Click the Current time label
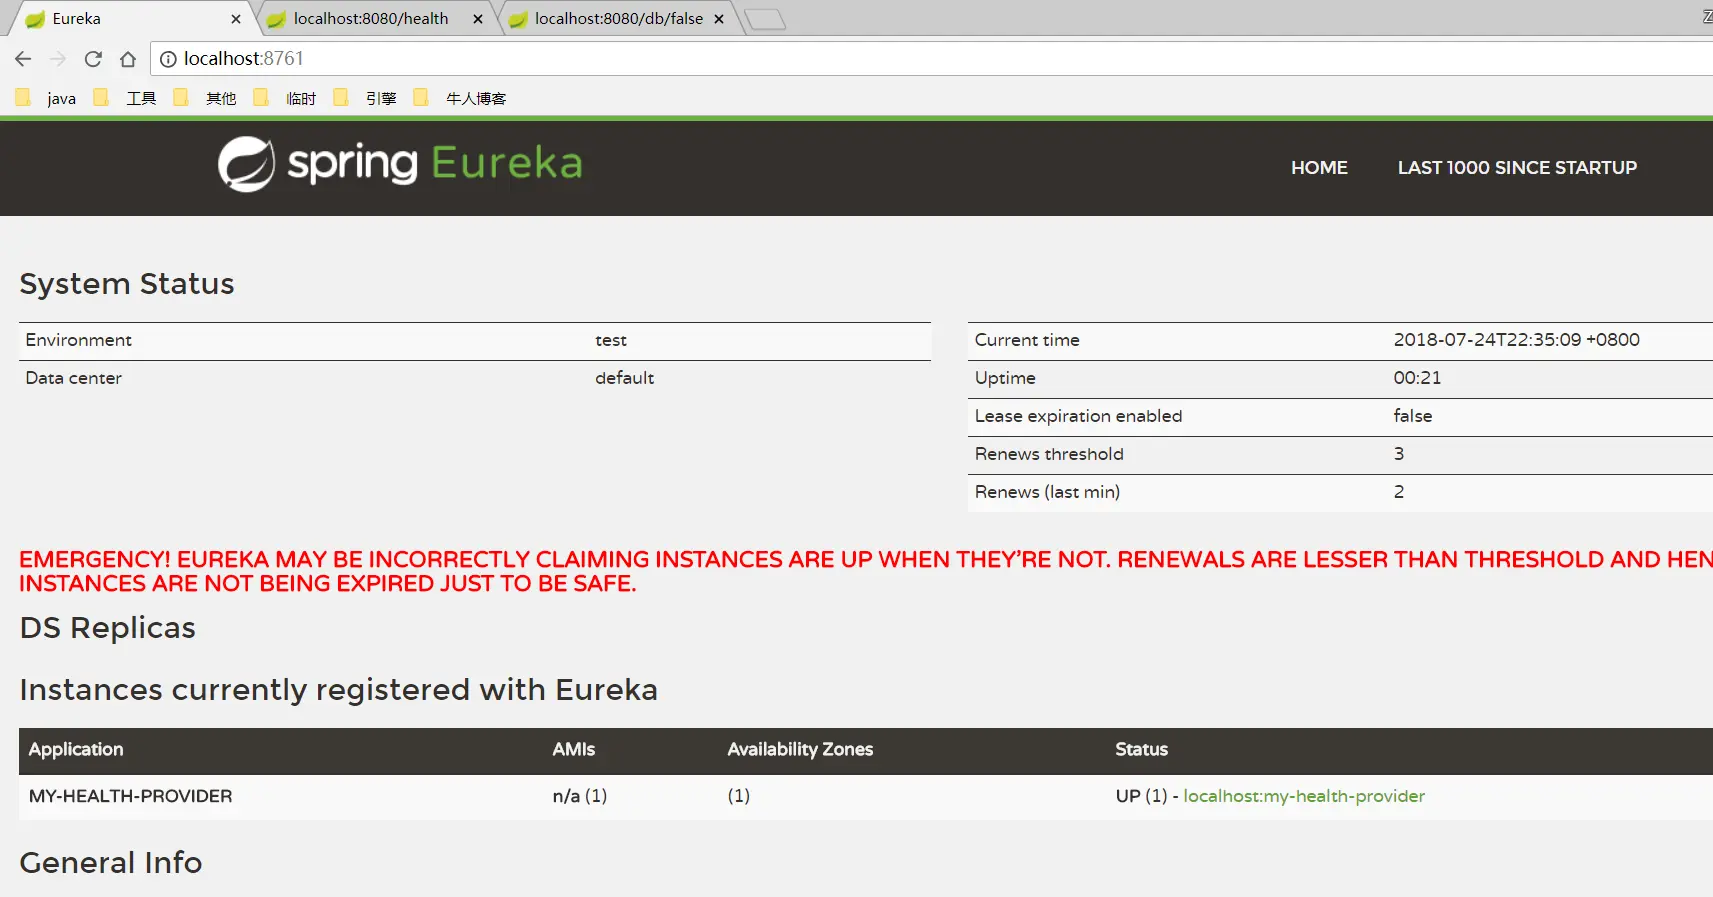This screenshot has height=897, width=1713. pos(1027,340)
